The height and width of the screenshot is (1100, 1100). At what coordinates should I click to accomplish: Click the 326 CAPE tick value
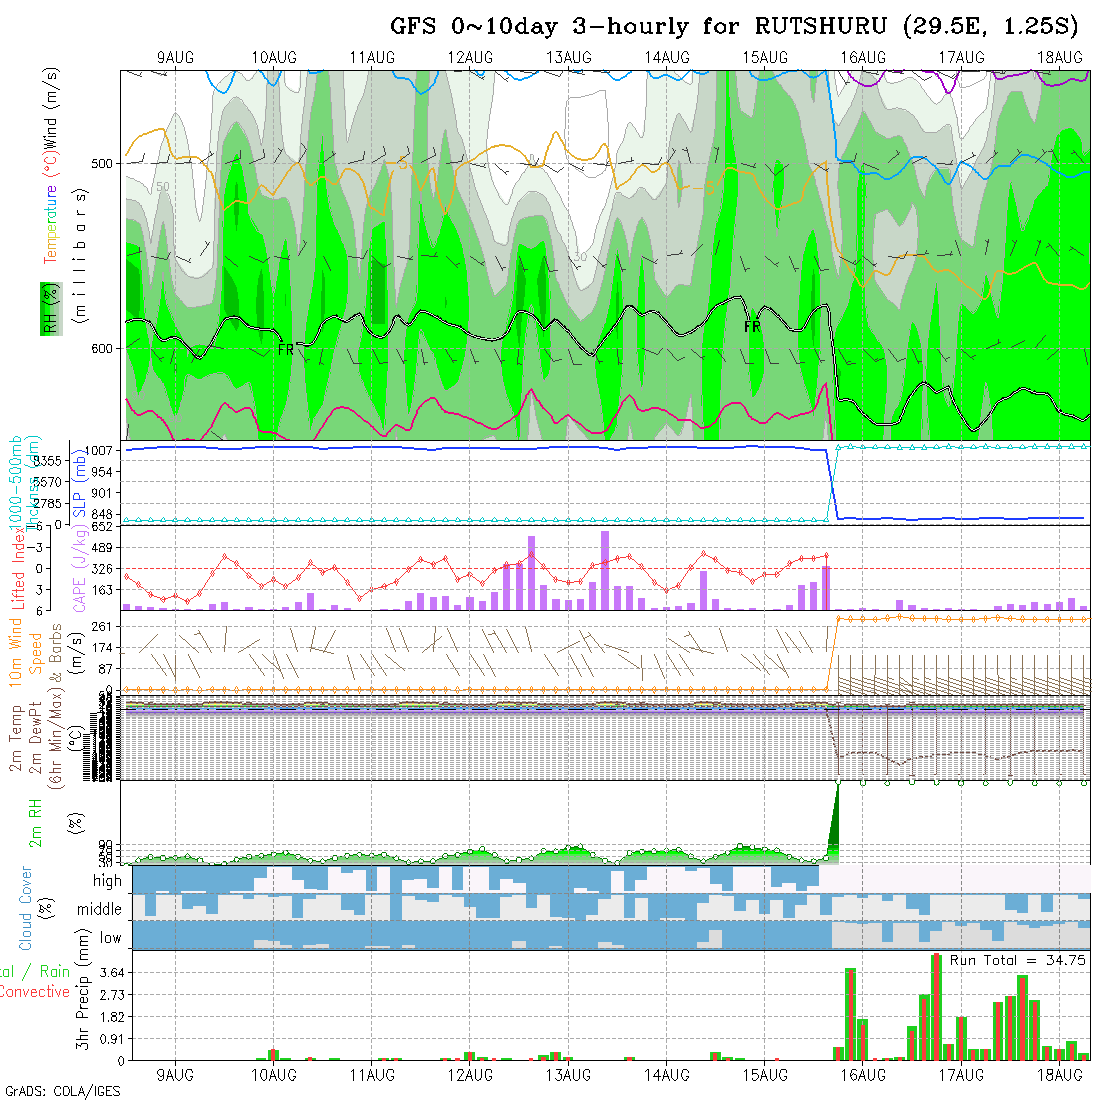[102, 569]
